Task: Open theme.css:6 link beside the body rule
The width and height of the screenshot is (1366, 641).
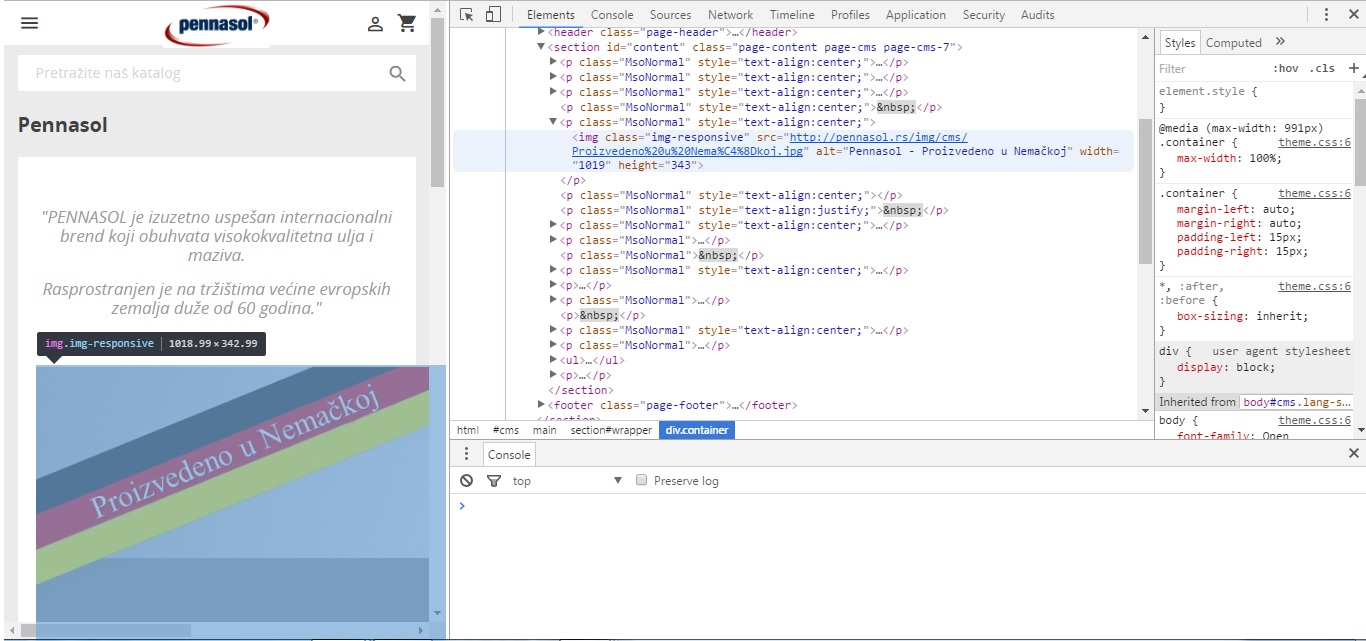Action: click(x=1314, y=420)
